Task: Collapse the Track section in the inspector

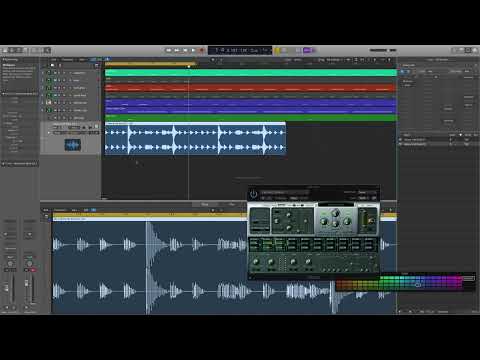Action: click(3, 164)
